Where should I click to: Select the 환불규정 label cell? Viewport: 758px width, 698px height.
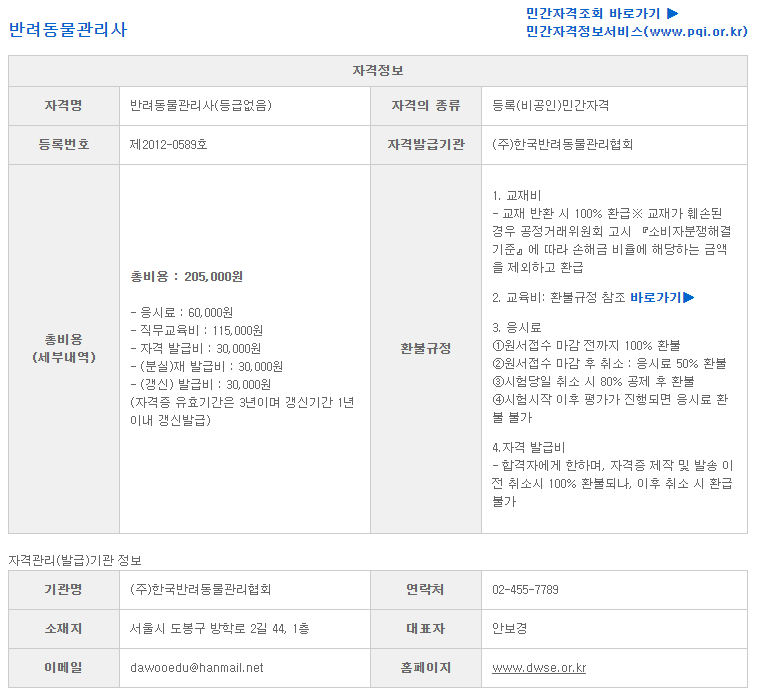(x=425, y=348)
